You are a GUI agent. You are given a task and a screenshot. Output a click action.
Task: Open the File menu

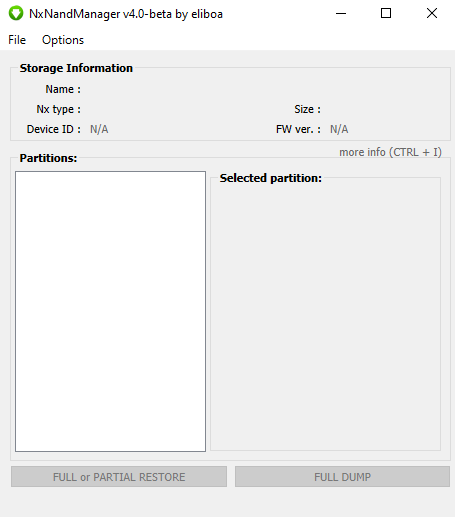click(x=17, y=40)
